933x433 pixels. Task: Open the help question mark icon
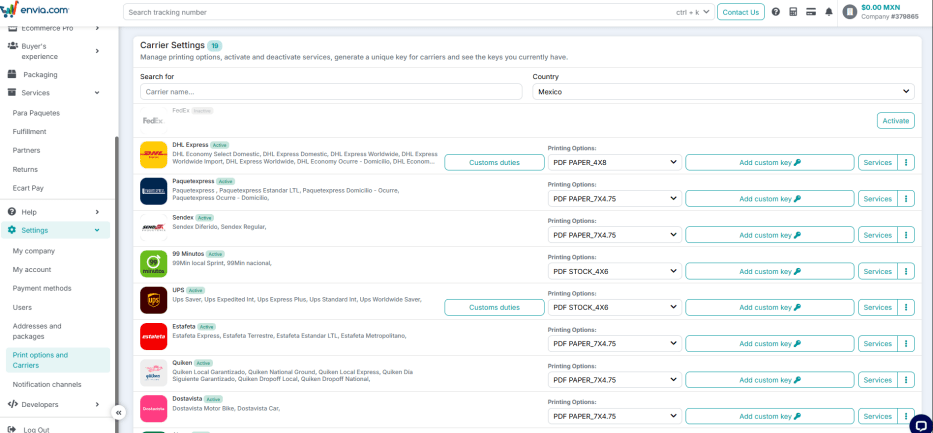(776, 12)
